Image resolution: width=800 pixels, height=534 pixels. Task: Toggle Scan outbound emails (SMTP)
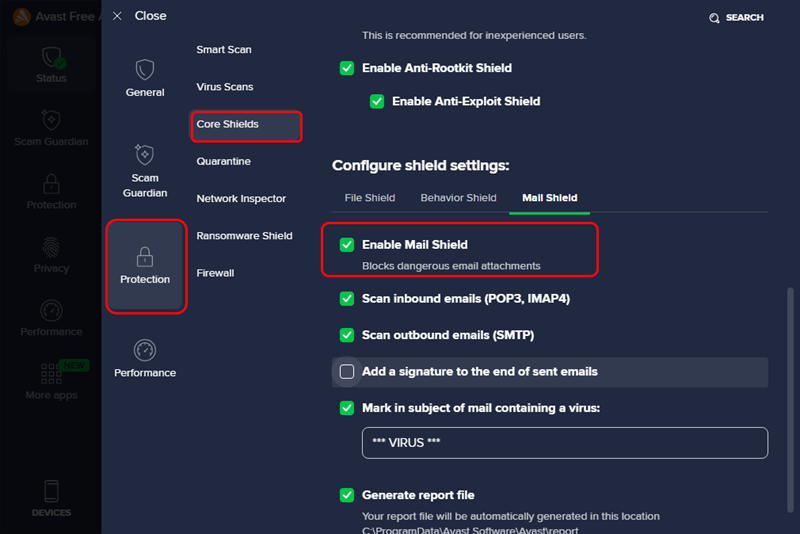(347, 335)
